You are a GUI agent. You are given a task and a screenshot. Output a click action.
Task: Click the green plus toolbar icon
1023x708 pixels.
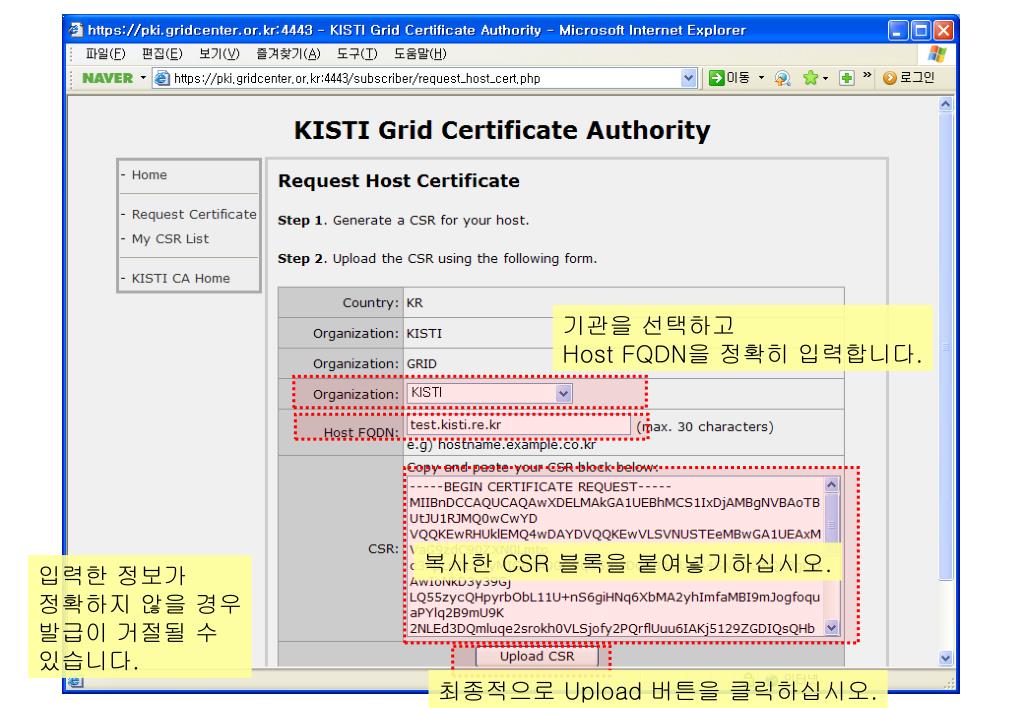click(846, 78)
